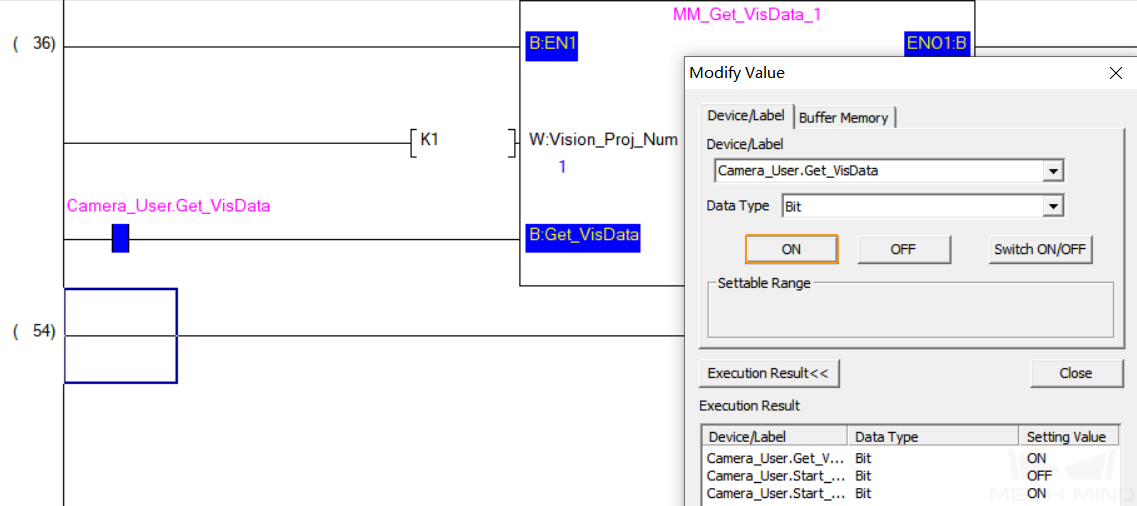Click the empty ladder cursor cell at rung 54
This screenshot has height=506, width=1137.
point(120,336)
